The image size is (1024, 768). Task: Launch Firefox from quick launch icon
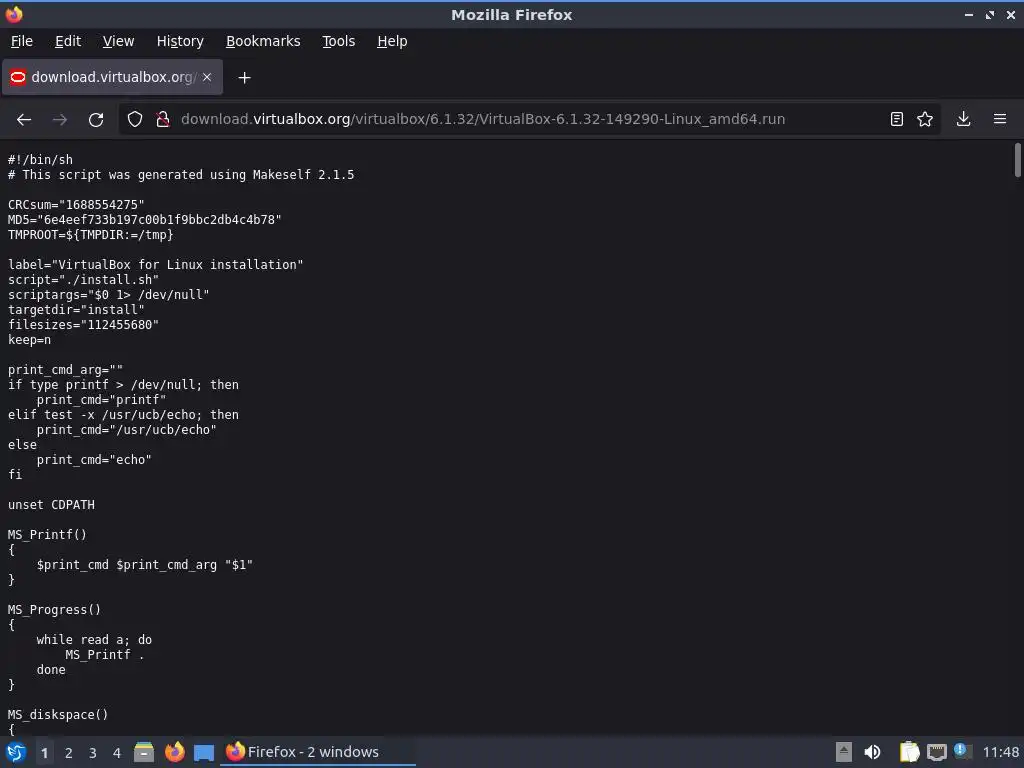[174, 752]
